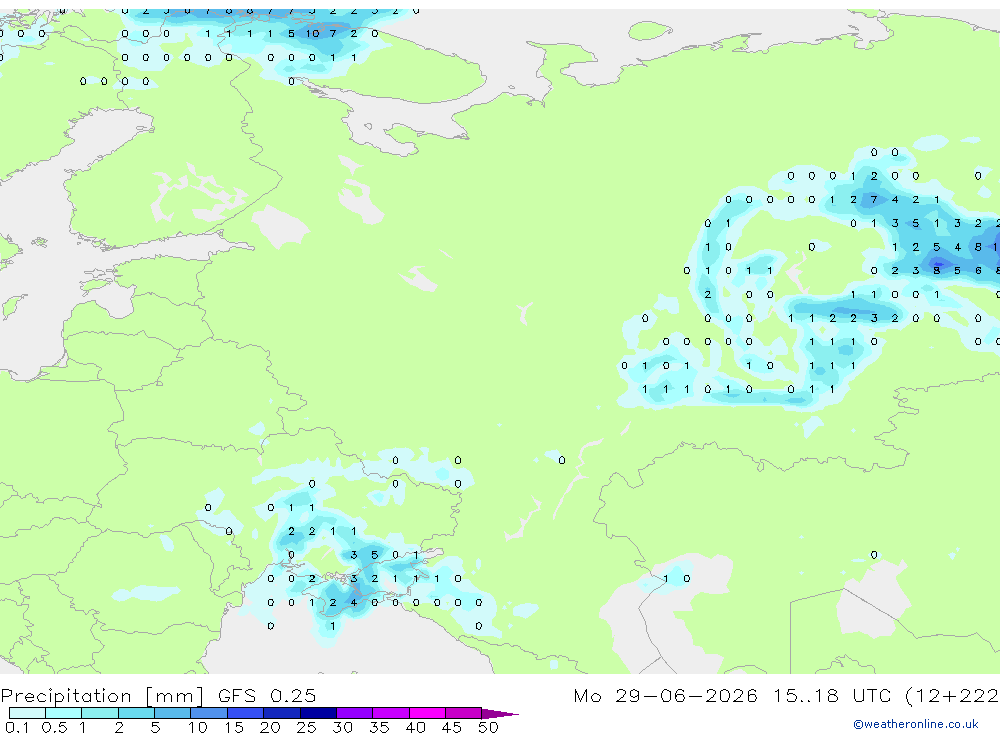Select the 45–50 mm legend color swatch
Screen dimensions: 1000x733
tap(463, 713)
